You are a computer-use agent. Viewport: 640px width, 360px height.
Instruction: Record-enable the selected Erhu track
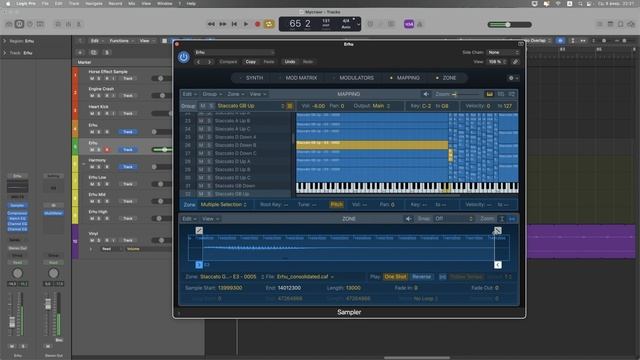click(107, 149)
